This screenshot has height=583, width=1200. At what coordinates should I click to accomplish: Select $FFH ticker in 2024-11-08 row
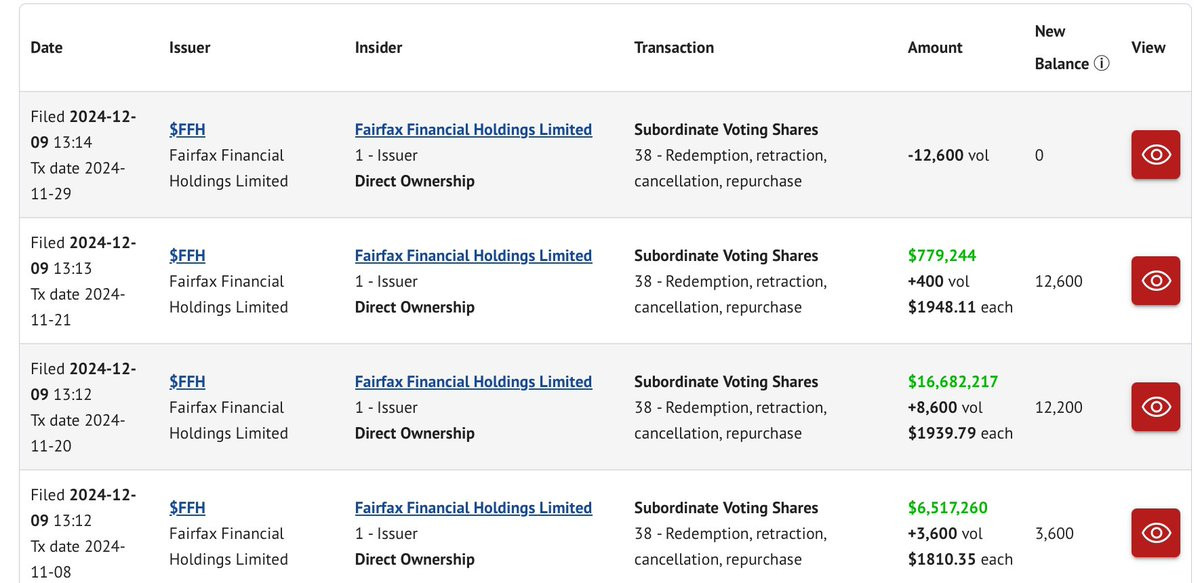pyautogui.click(x=187, y=507)
